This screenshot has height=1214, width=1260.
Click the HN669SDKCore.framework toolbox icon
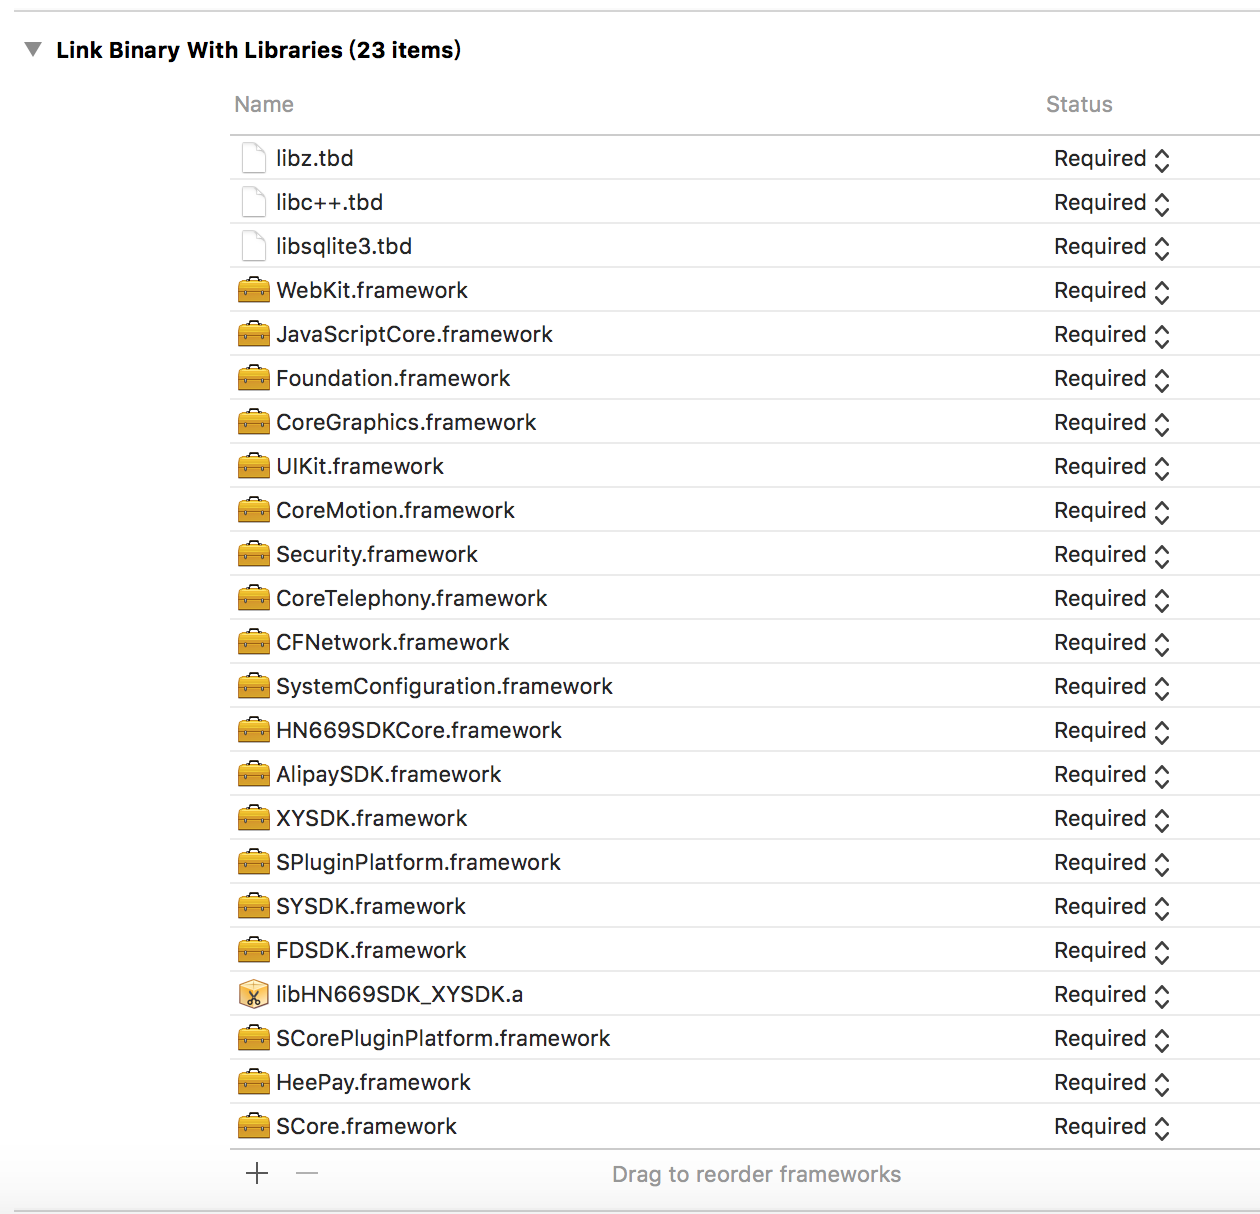[x=254, y=730]
